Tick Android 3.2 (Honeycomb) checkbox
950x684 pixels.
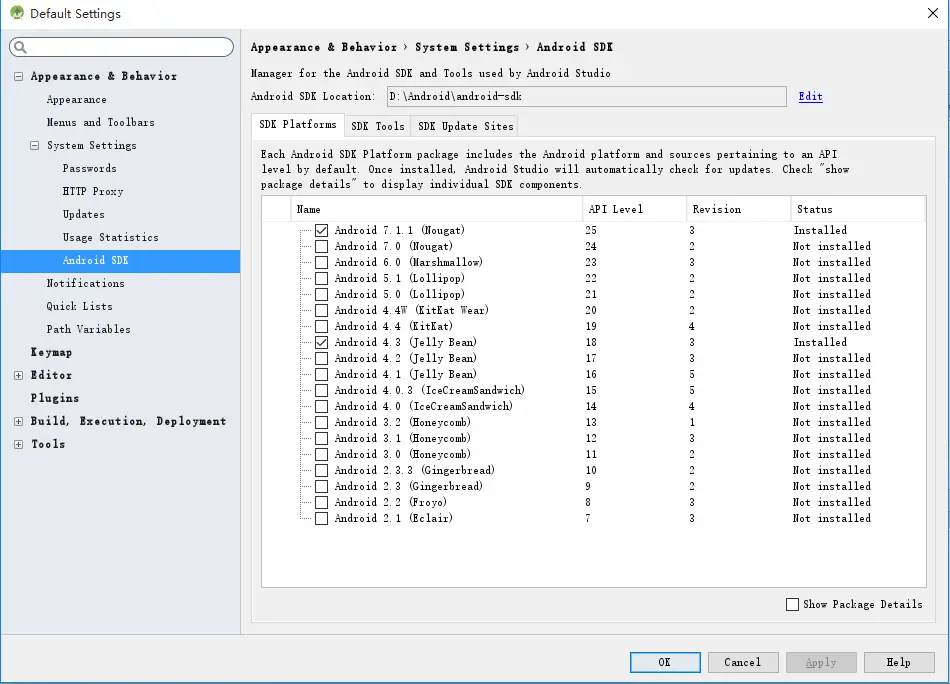(322, 422)
